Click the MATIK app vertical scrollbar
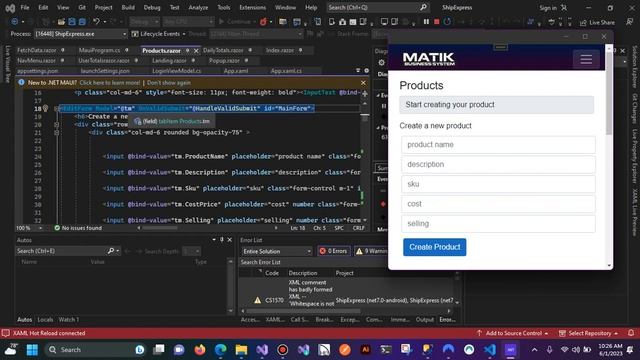The height and width of the screenshot is (360, 640). pos(609,92)
